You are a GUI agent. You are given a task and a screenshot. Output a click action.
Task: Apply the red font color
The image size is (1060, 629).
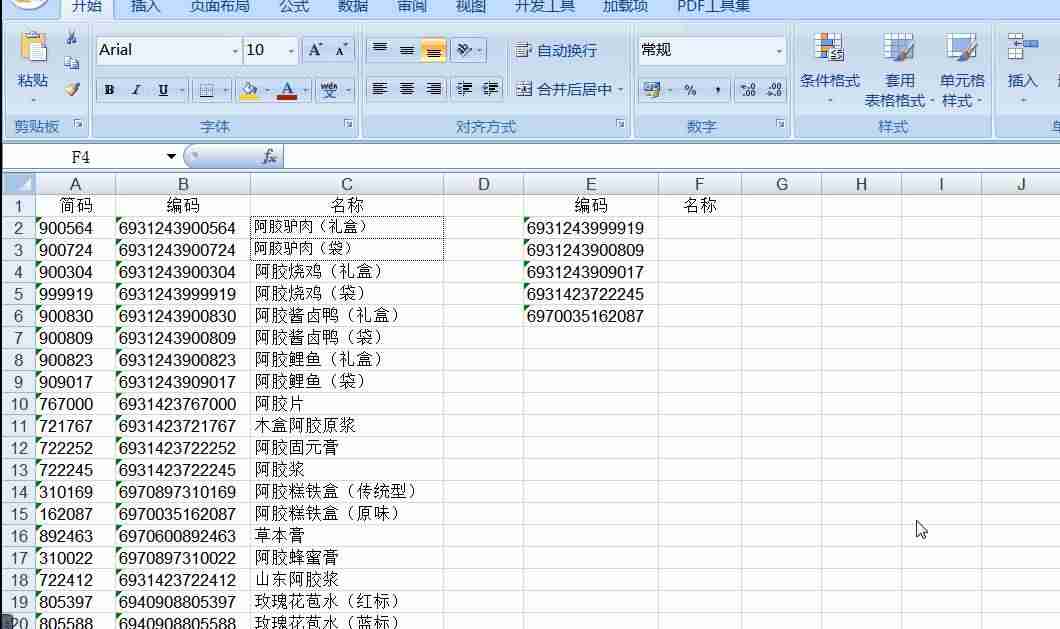point(287,90)
